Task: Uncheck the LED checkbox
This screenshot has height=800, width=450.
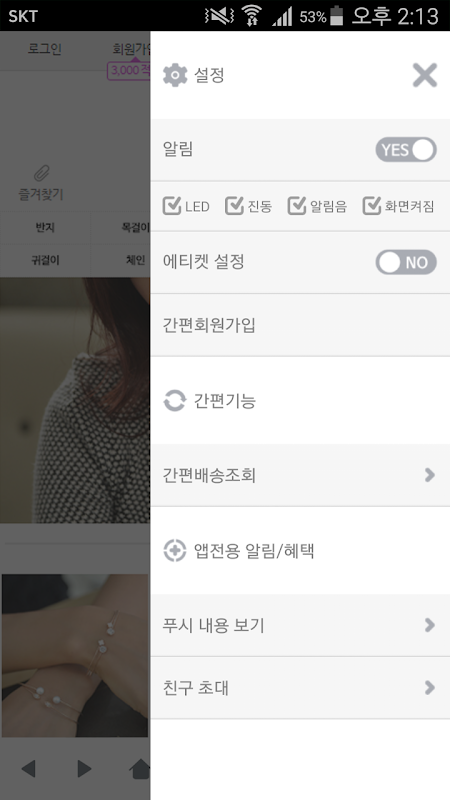Action: pos(172,206)
